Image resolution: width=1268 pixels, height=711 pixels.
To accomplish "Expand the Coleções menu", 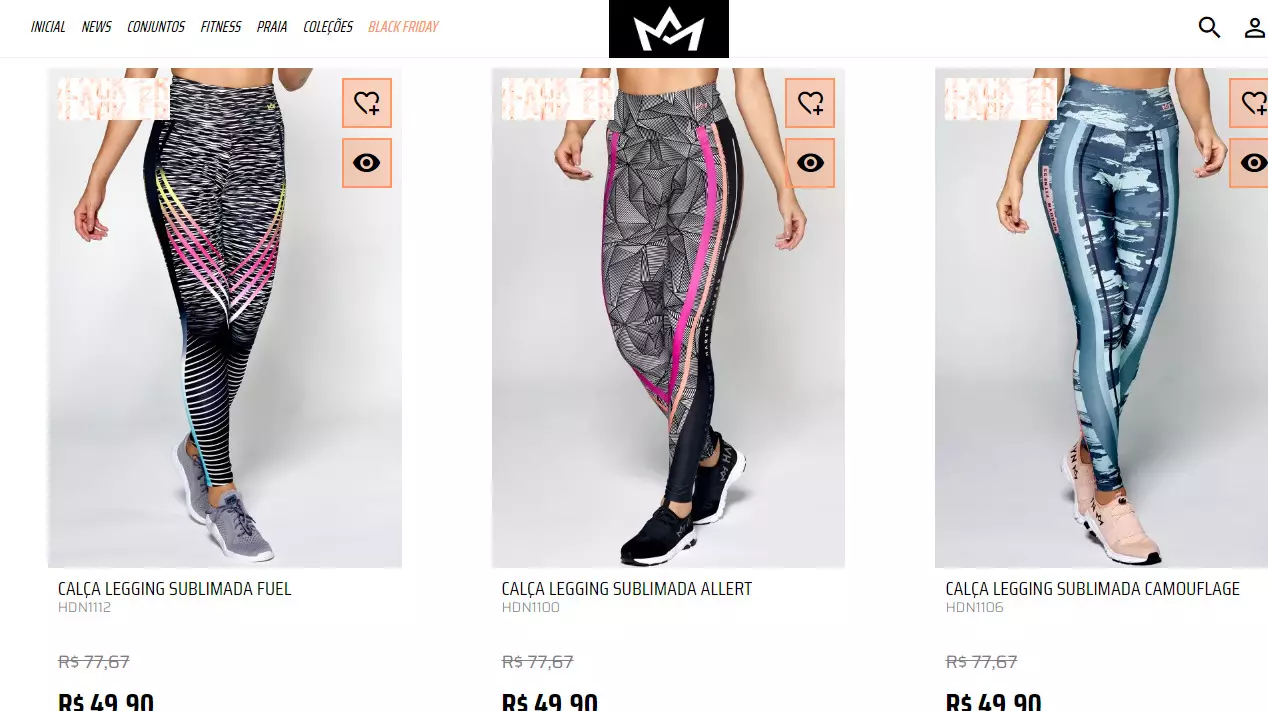I will [x=328, y=27].
